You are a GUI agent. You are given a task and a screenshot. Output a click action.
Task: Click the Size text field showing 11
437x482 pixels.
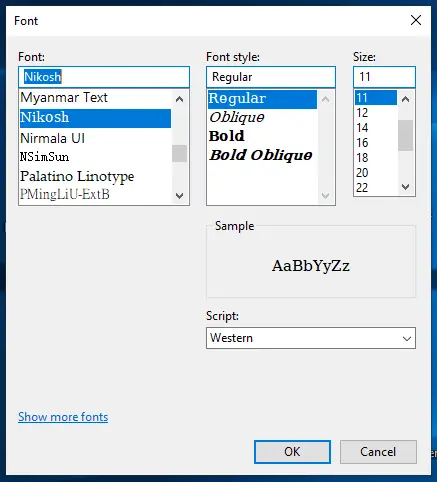(x=384, y=77)
